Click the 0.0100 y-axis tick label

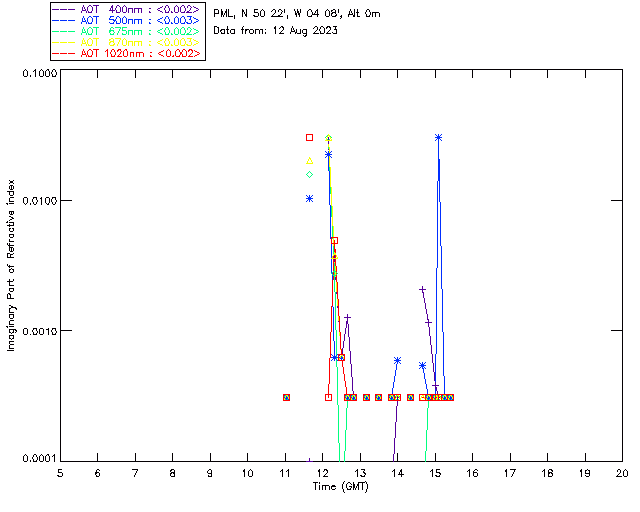(40, 200)
